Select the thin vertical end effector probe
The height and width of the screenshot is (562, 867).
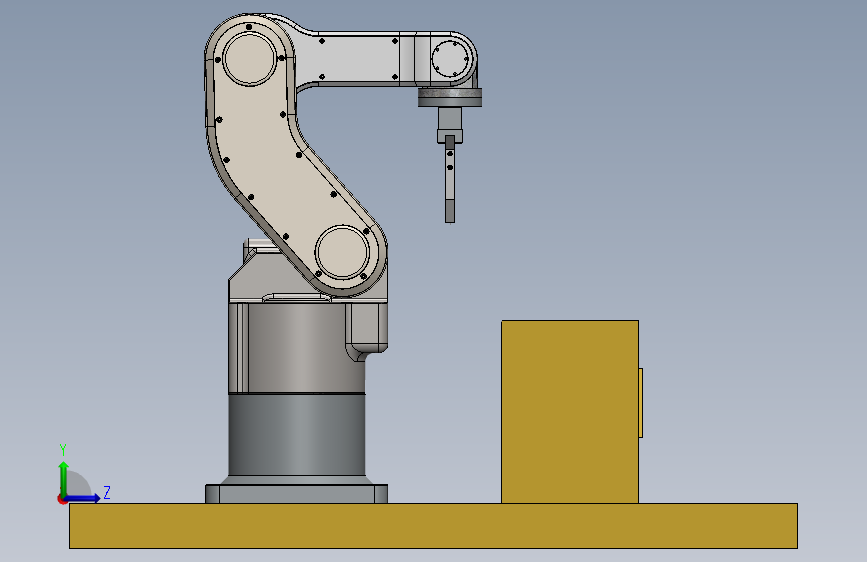coord(450,180)
